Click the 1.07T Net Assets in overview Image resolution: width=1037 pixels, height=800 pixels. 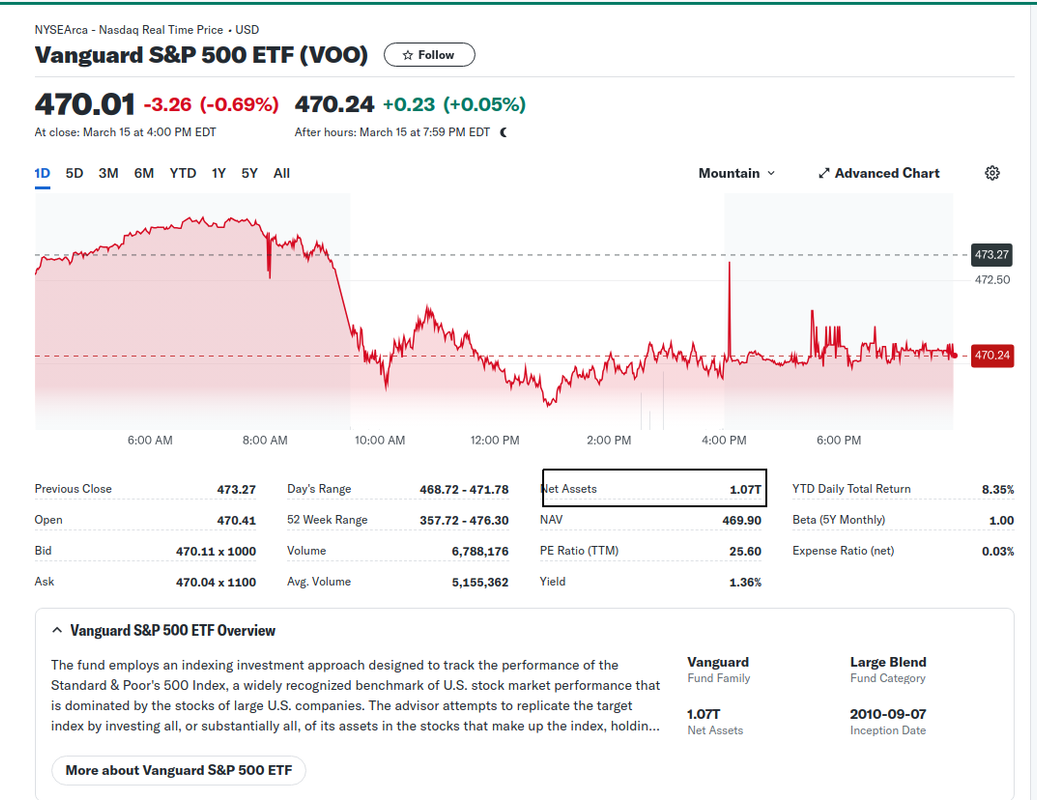point(704,714)
